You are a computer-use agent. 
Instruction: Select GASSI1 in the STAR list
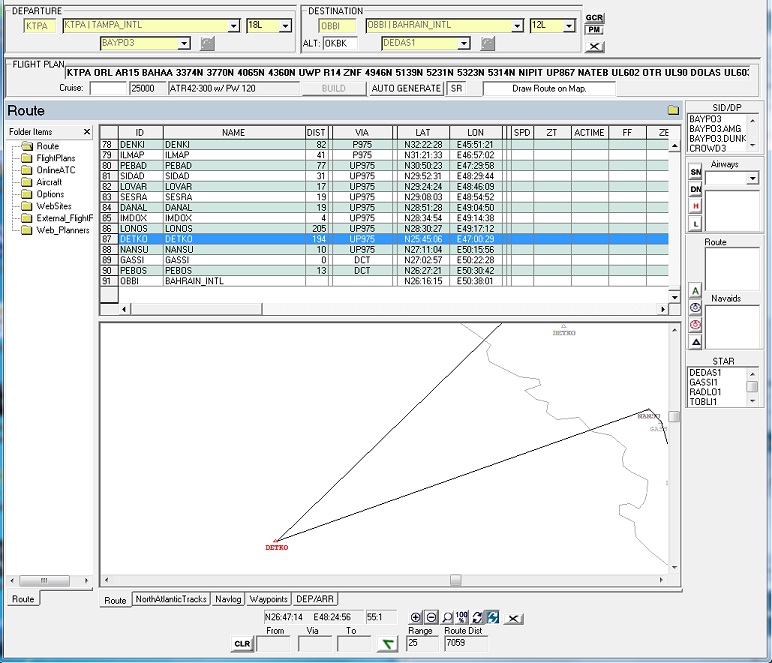coord(703,382)
